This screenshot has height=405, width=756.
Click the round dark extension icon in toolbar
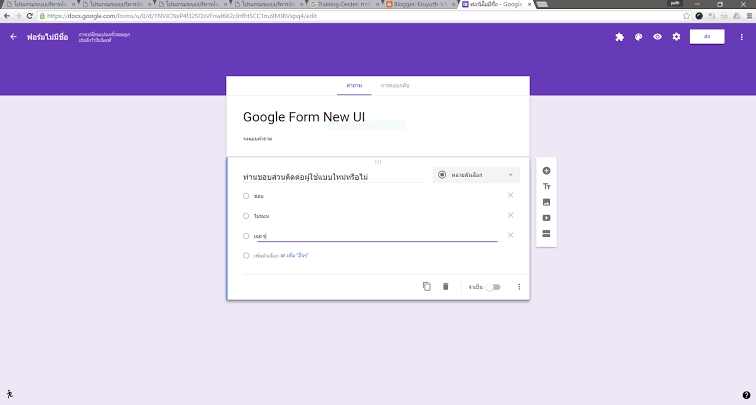click(x=699, y=16)
